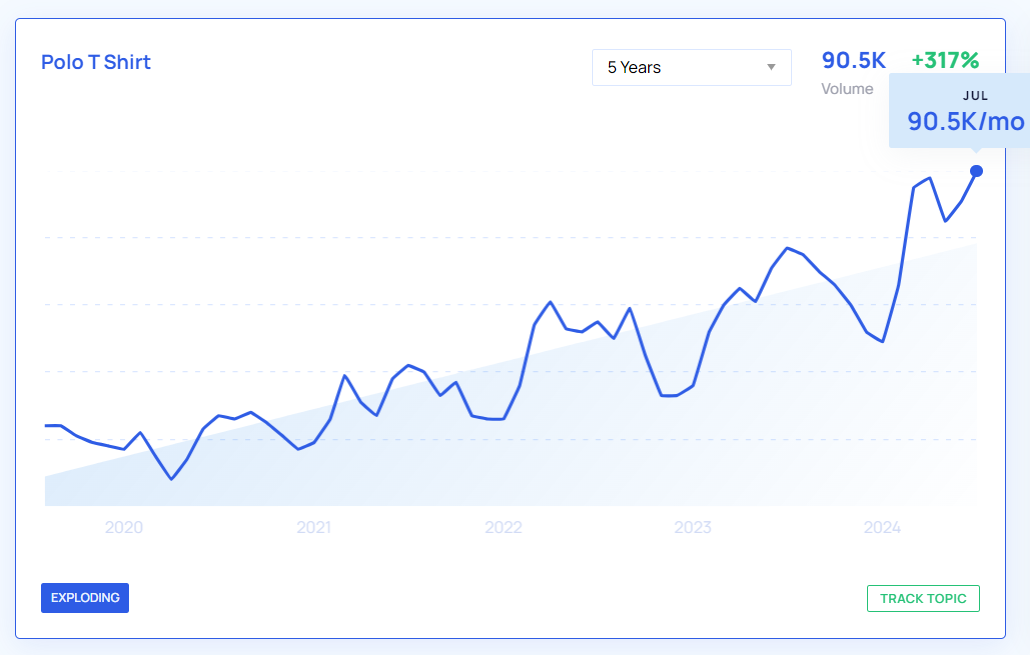This screenshot has width=1030, height=655.
Task: Click the EXPLODING status badge
Action: pos(85,598)
